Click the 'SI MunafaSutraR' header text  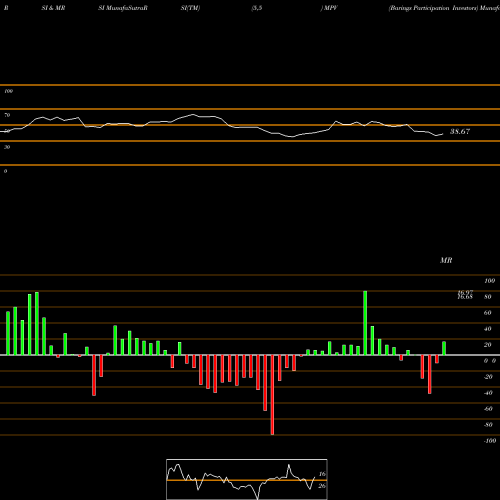(123, 8)
